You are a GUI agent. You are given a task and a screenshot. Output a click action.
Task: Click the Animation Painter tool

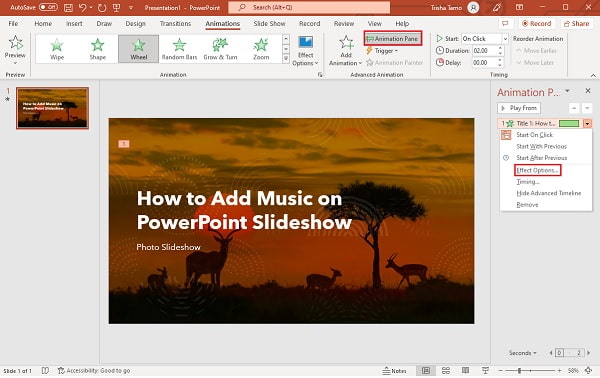coord(395,62)
